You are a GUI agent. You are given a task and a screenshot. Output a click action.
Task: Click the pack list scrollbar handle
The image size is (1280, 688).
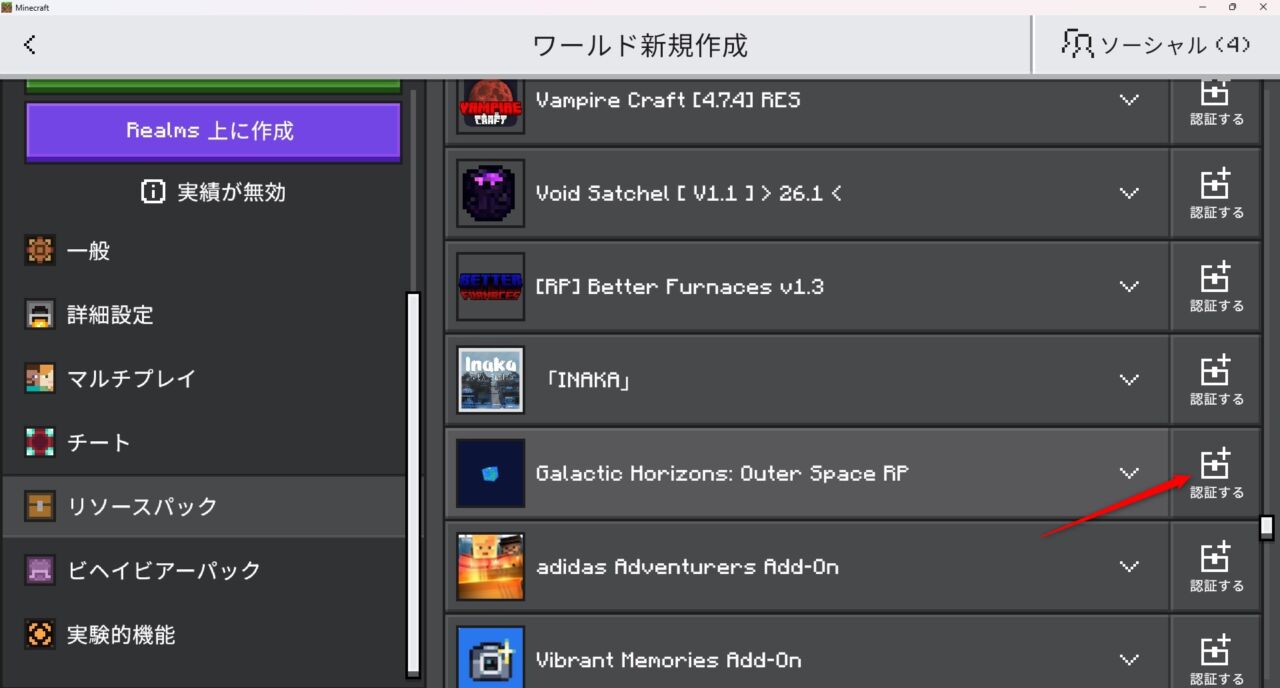[1267, 527]
